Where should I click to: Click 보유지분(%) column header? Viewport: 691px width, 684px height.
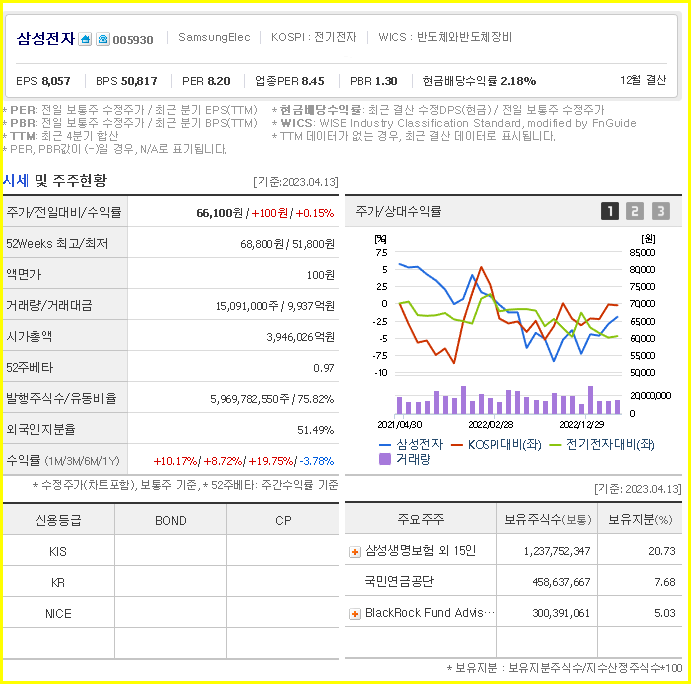640,520
